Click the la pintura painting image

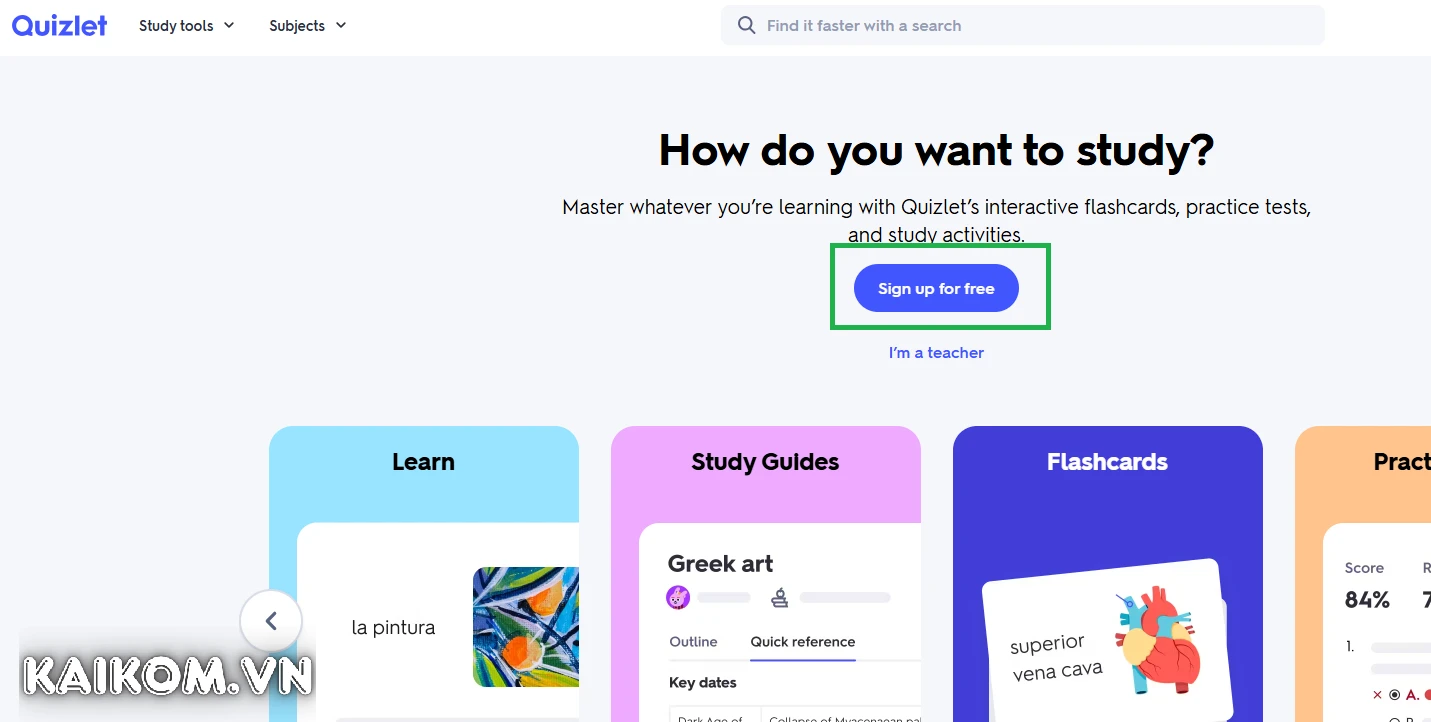525,627
